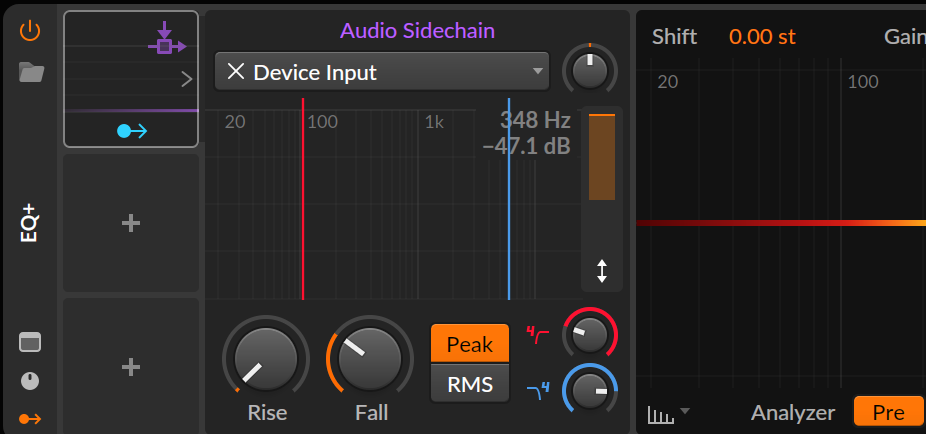Click the orange modulation output arrow icon

coord(31,418)
